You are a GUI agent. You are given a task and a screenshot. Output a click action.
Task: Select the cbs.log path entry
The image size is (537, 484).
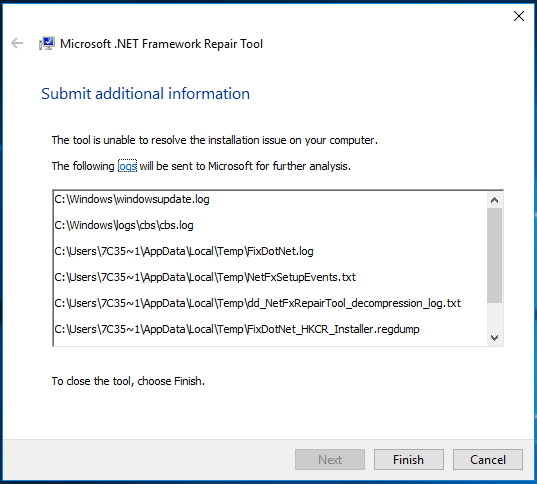pos(124,225)
